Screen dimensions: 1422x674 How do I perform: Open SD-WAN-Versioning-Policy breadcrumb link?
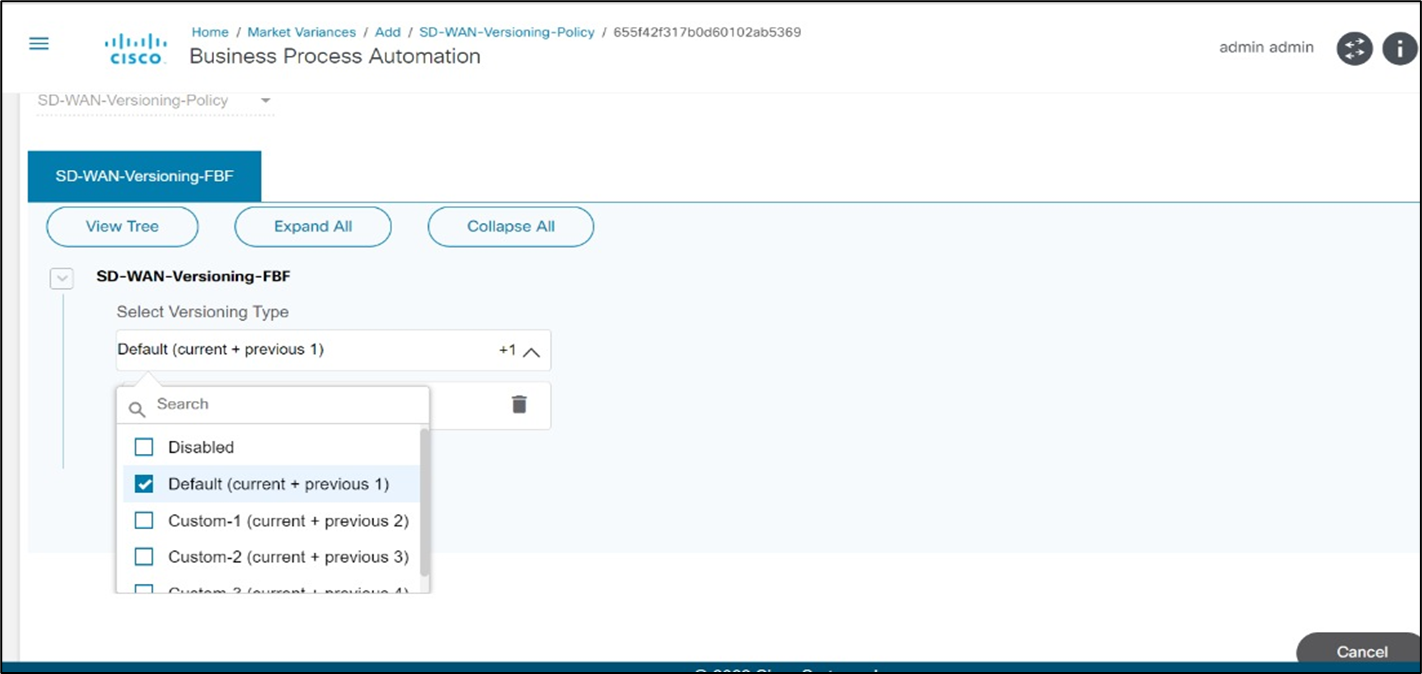tap(507, 32)
